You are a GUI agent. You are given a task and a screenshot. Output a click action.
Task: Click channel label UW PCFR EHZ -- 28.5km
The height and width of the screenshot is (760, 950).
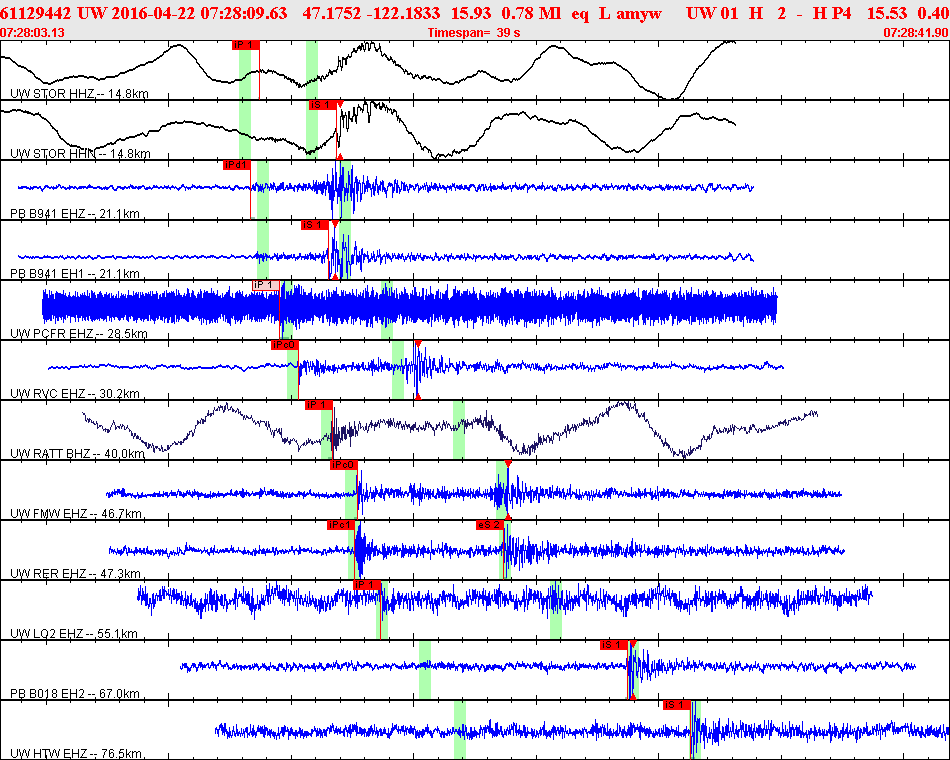coord(79,333)
